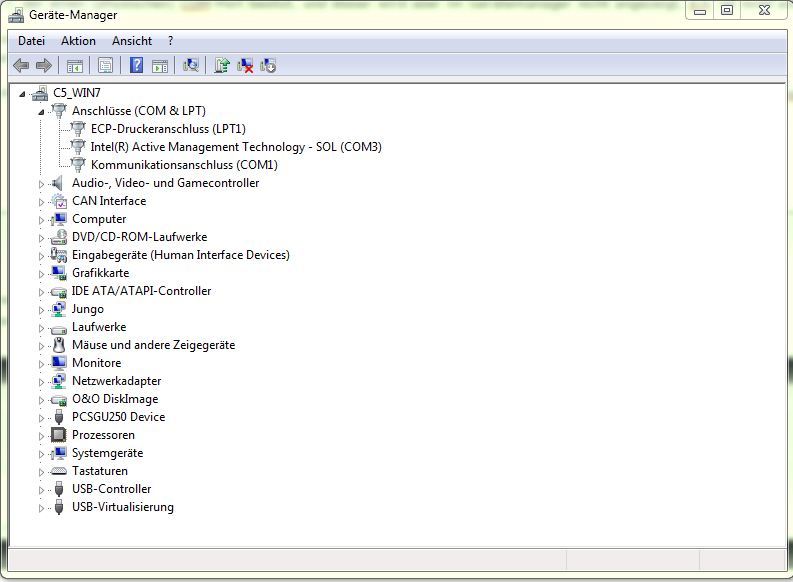Click the Back arrow in the toolbar
Viewport: 793px width, 582px height.
pos(21,65)
